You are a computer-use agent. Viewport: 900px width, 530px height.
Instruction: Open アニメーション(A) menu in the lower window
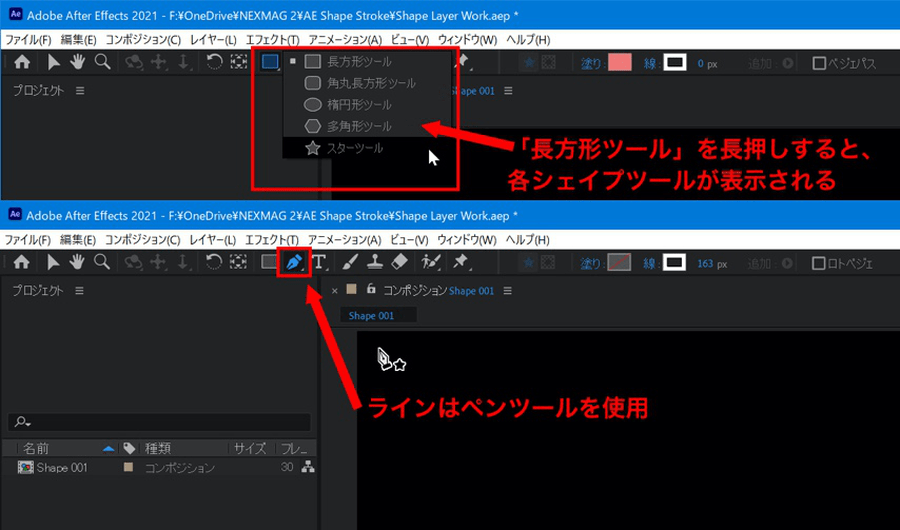[344, 239]
